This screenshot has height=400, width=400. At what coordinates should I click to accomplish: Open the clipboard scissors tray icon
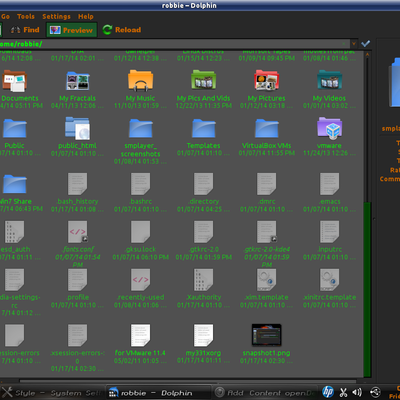(x=343, y=392)
